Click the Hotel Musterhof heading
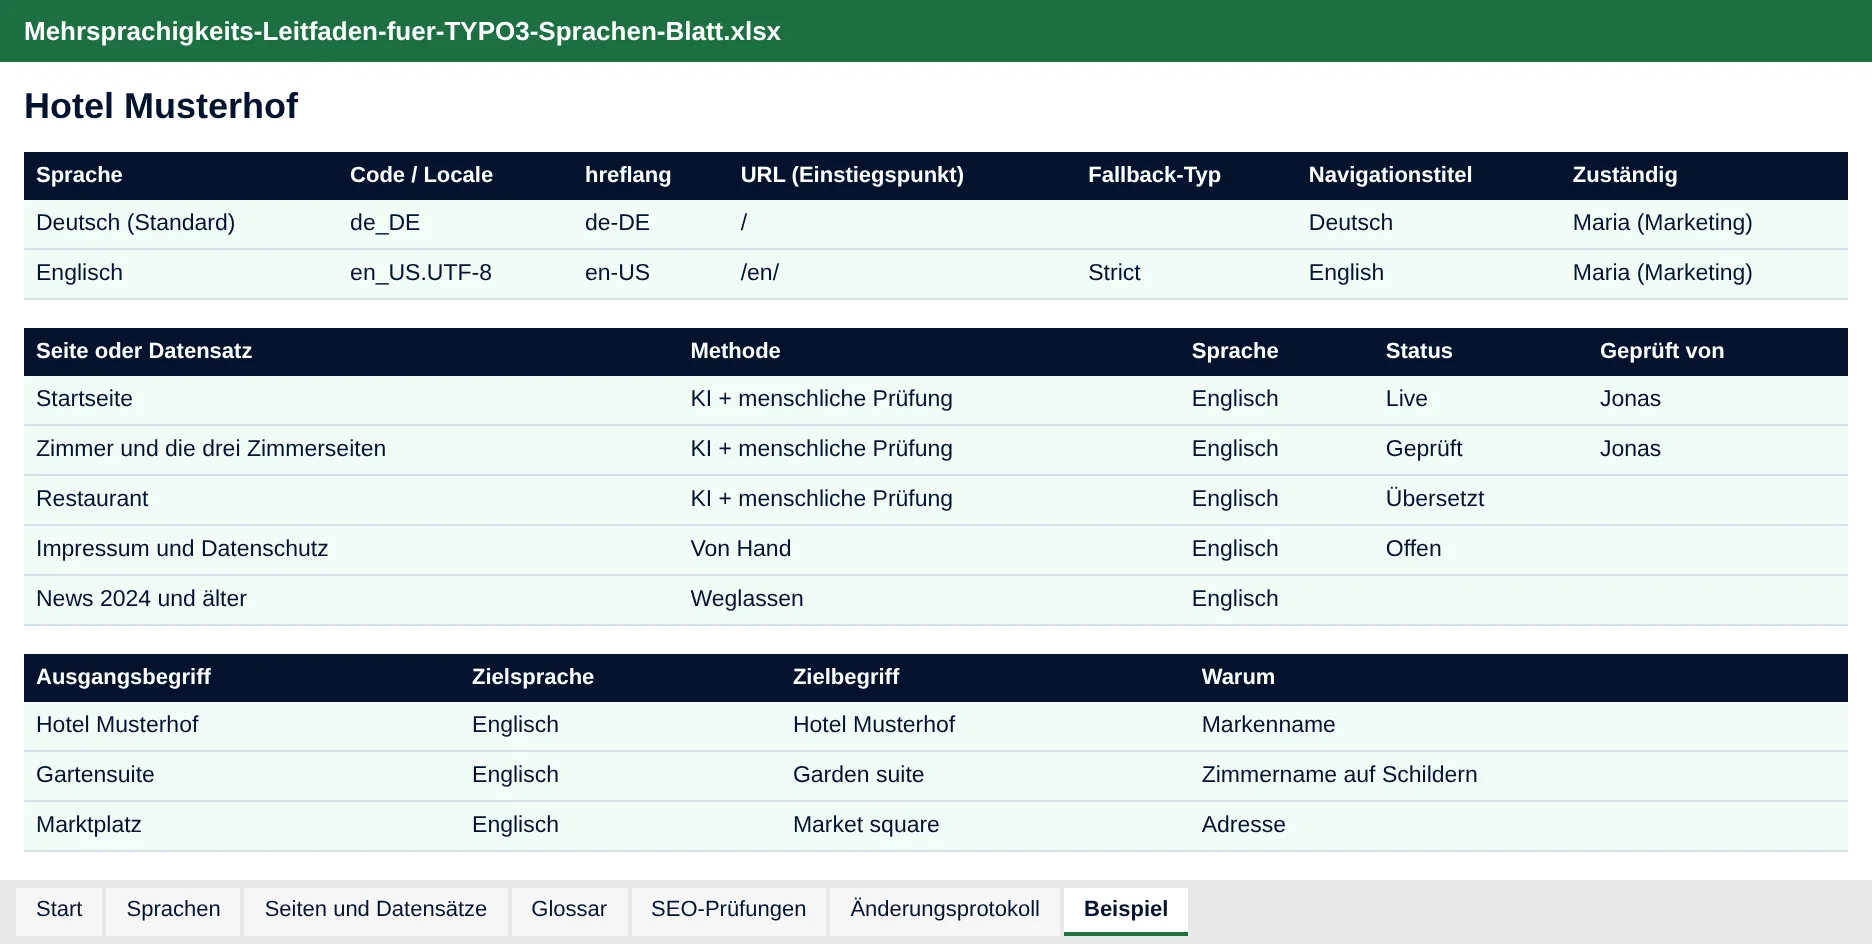 pos(161,106)
